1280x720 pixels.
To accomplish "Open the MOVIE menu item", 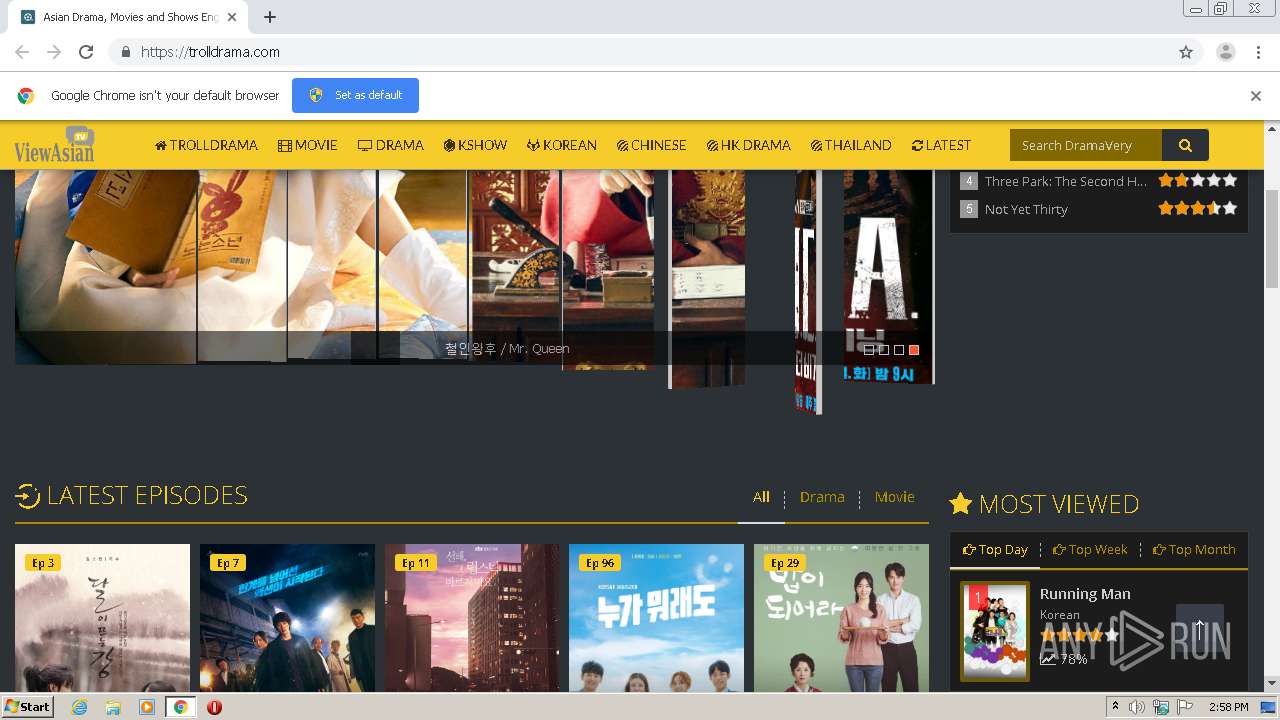I will pyautogui.click(x=307, y=145).
